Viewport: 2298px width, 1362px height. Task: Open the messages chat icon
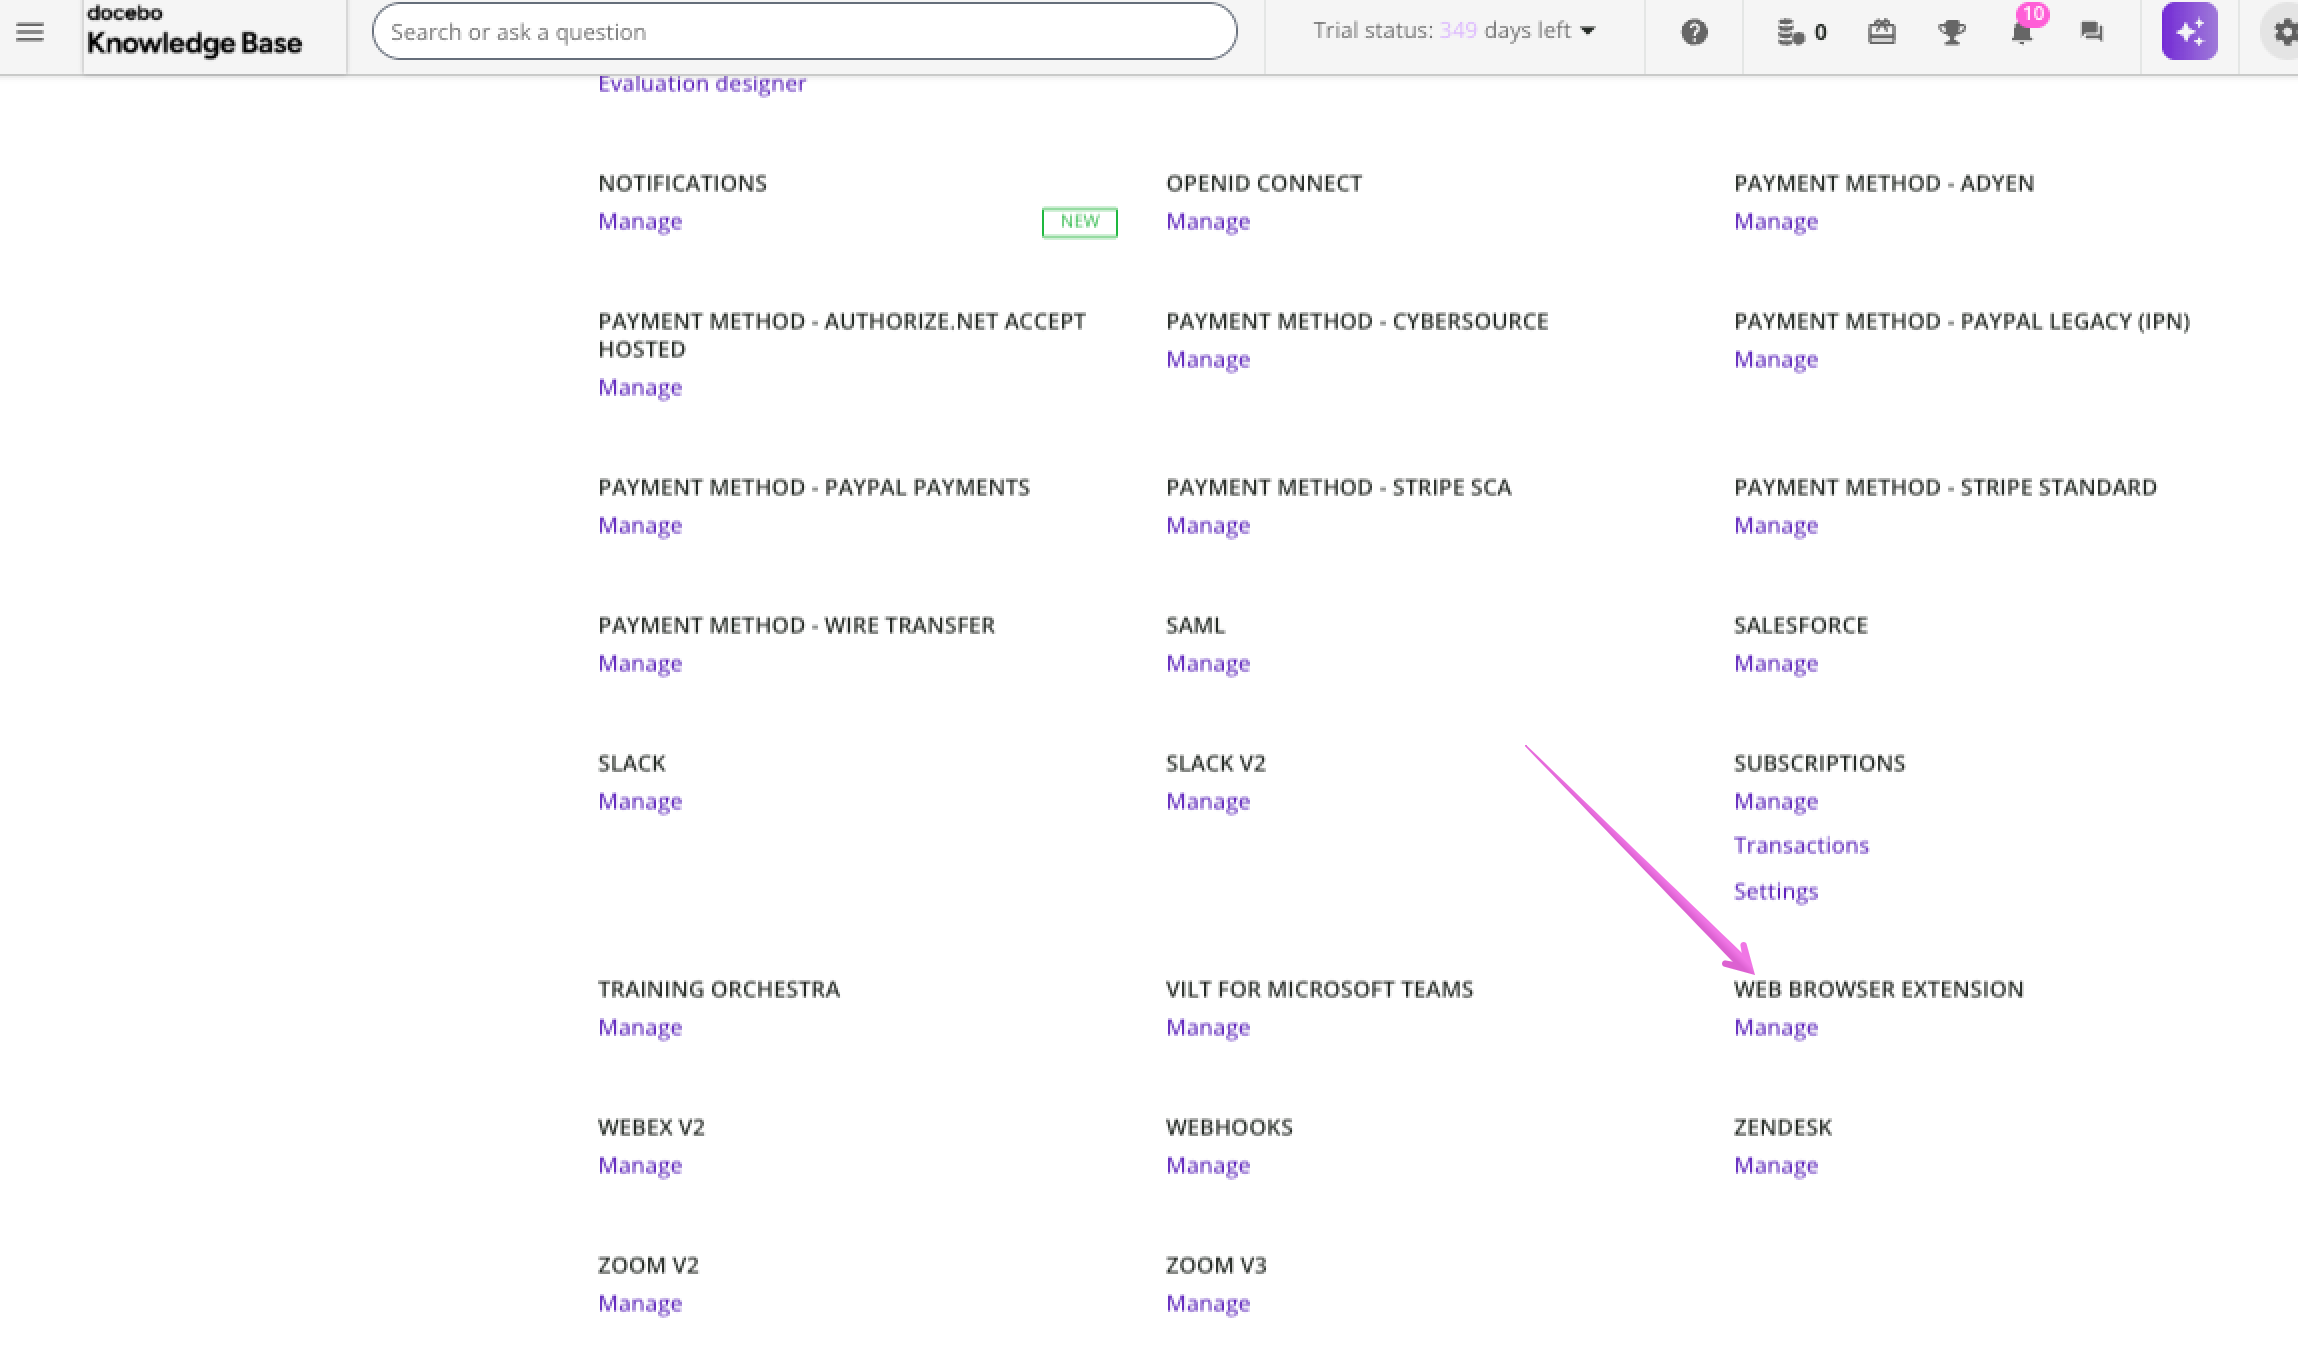tap(2092, 31)
